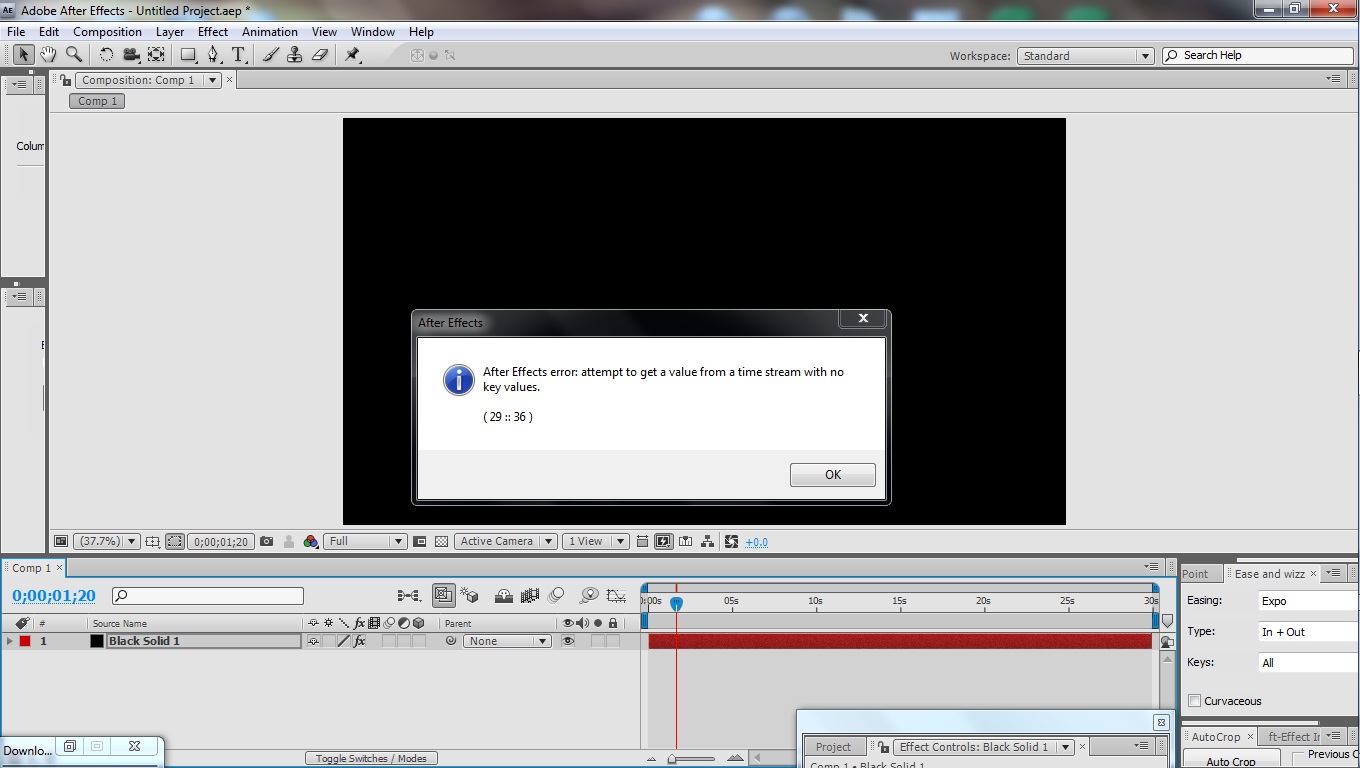Click the Comp 1 breadcrumb button in viewer
The height and width of the screenshot is (768, 1360).
(97, 101)
